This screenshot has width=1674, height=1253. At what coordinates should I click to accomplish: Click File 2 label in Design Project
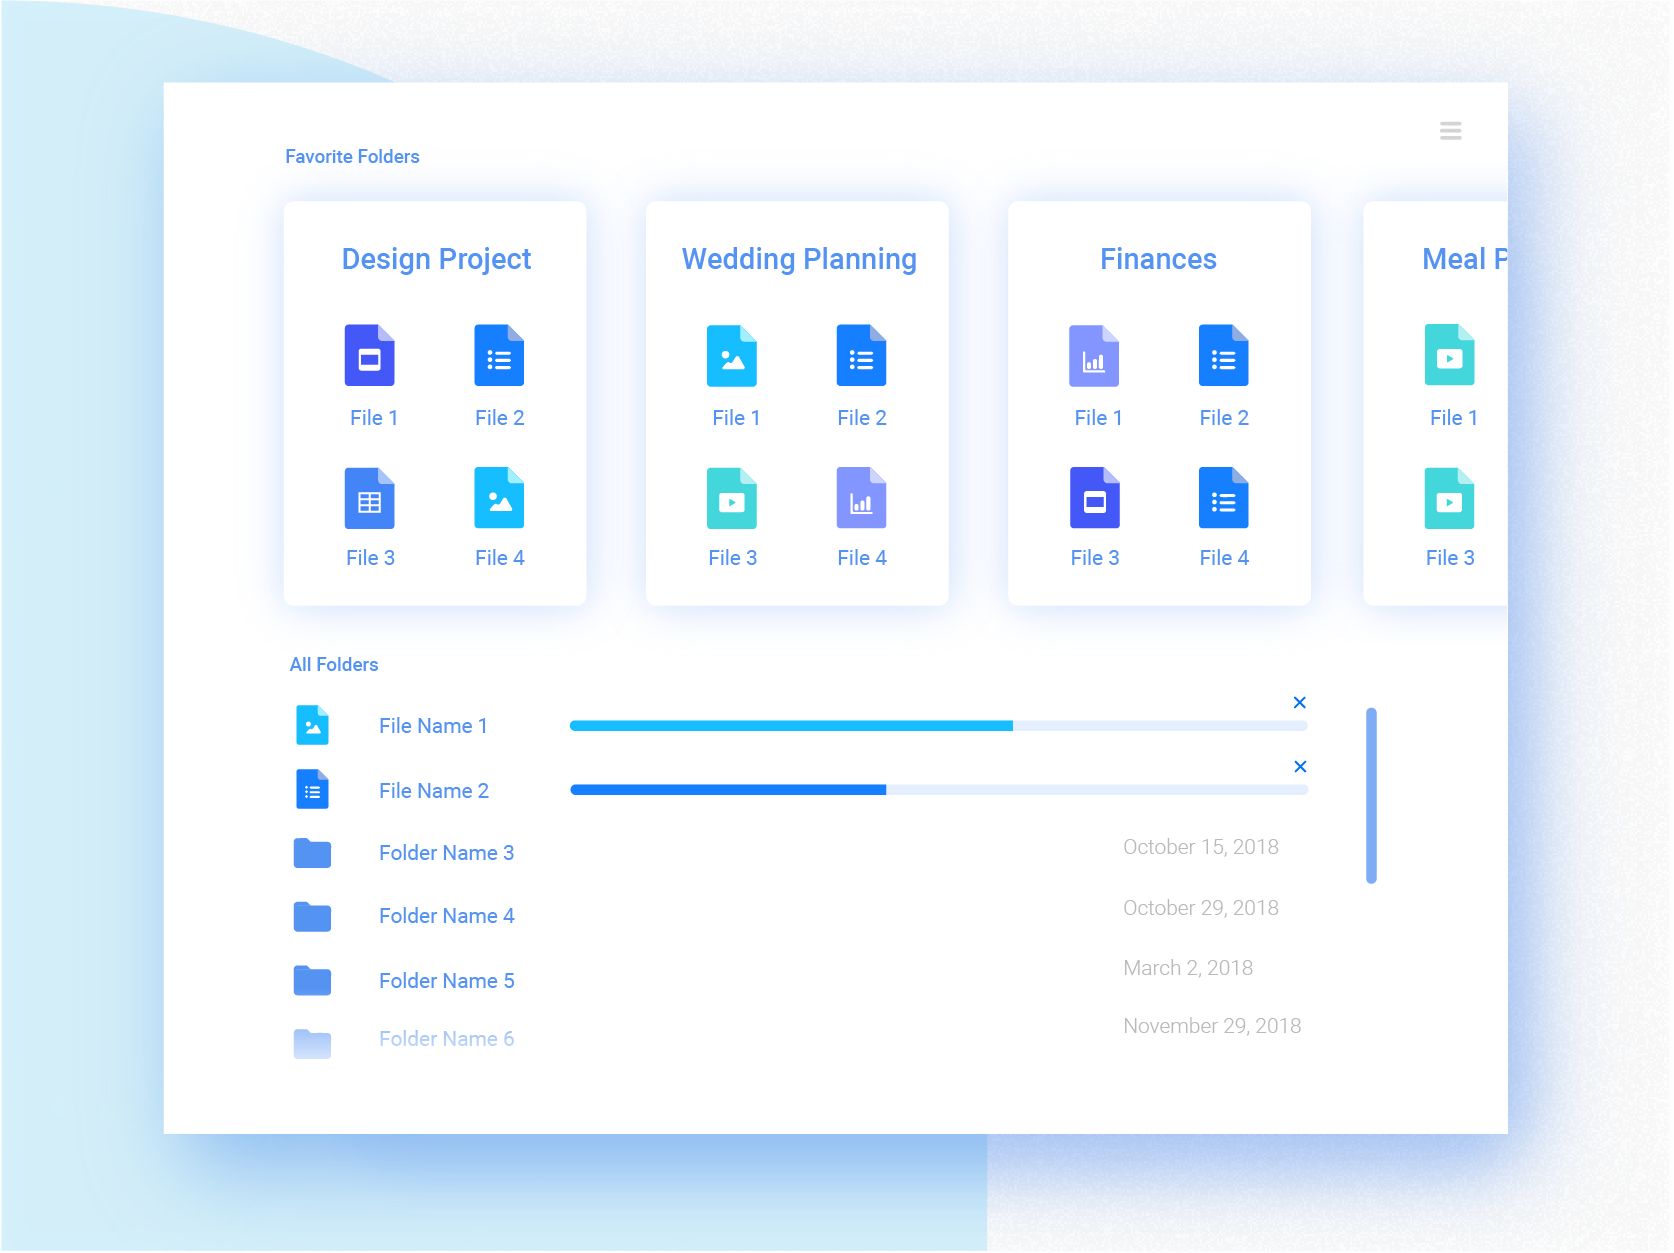[x=499, y=418]
